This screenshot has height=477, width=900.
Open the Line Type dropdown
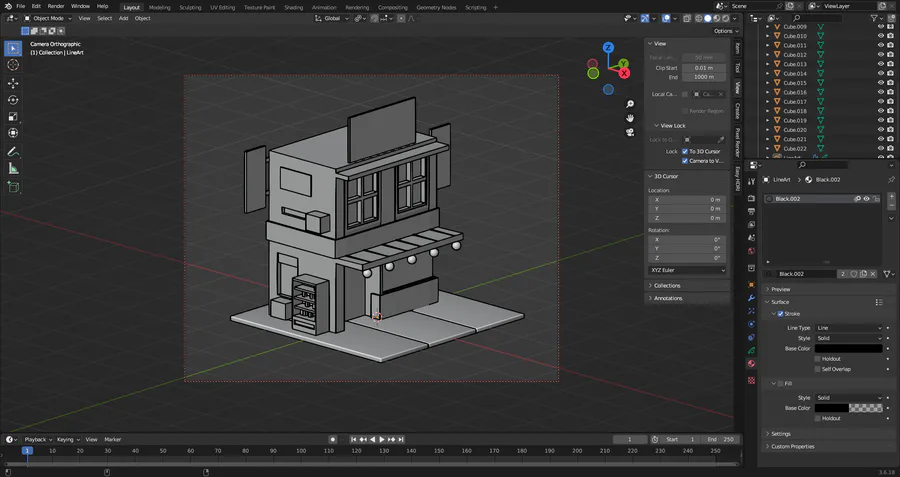848,328
